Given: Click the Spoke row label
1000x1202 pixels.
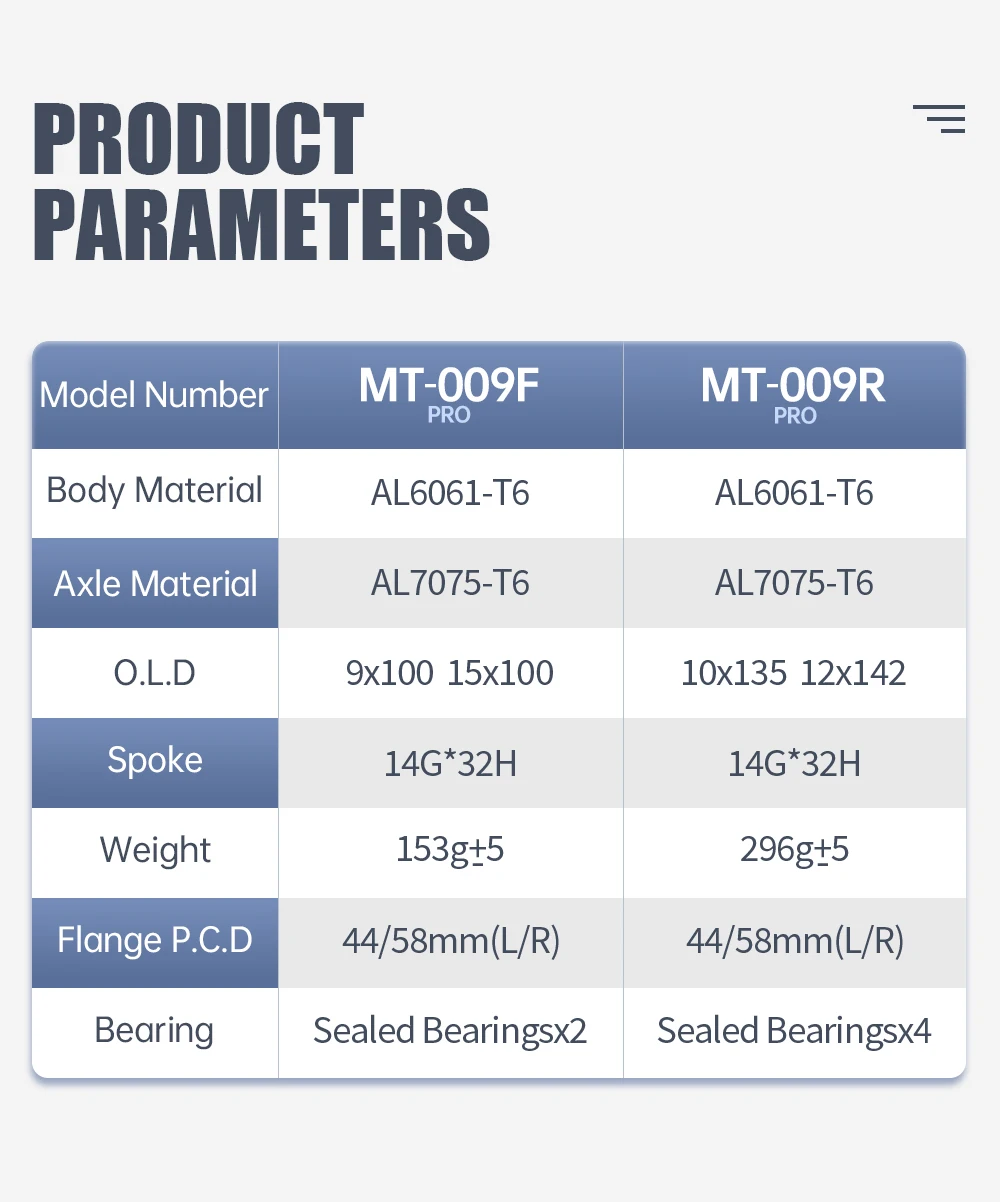Looking at the screenshot, I should [x=155, y=760].
